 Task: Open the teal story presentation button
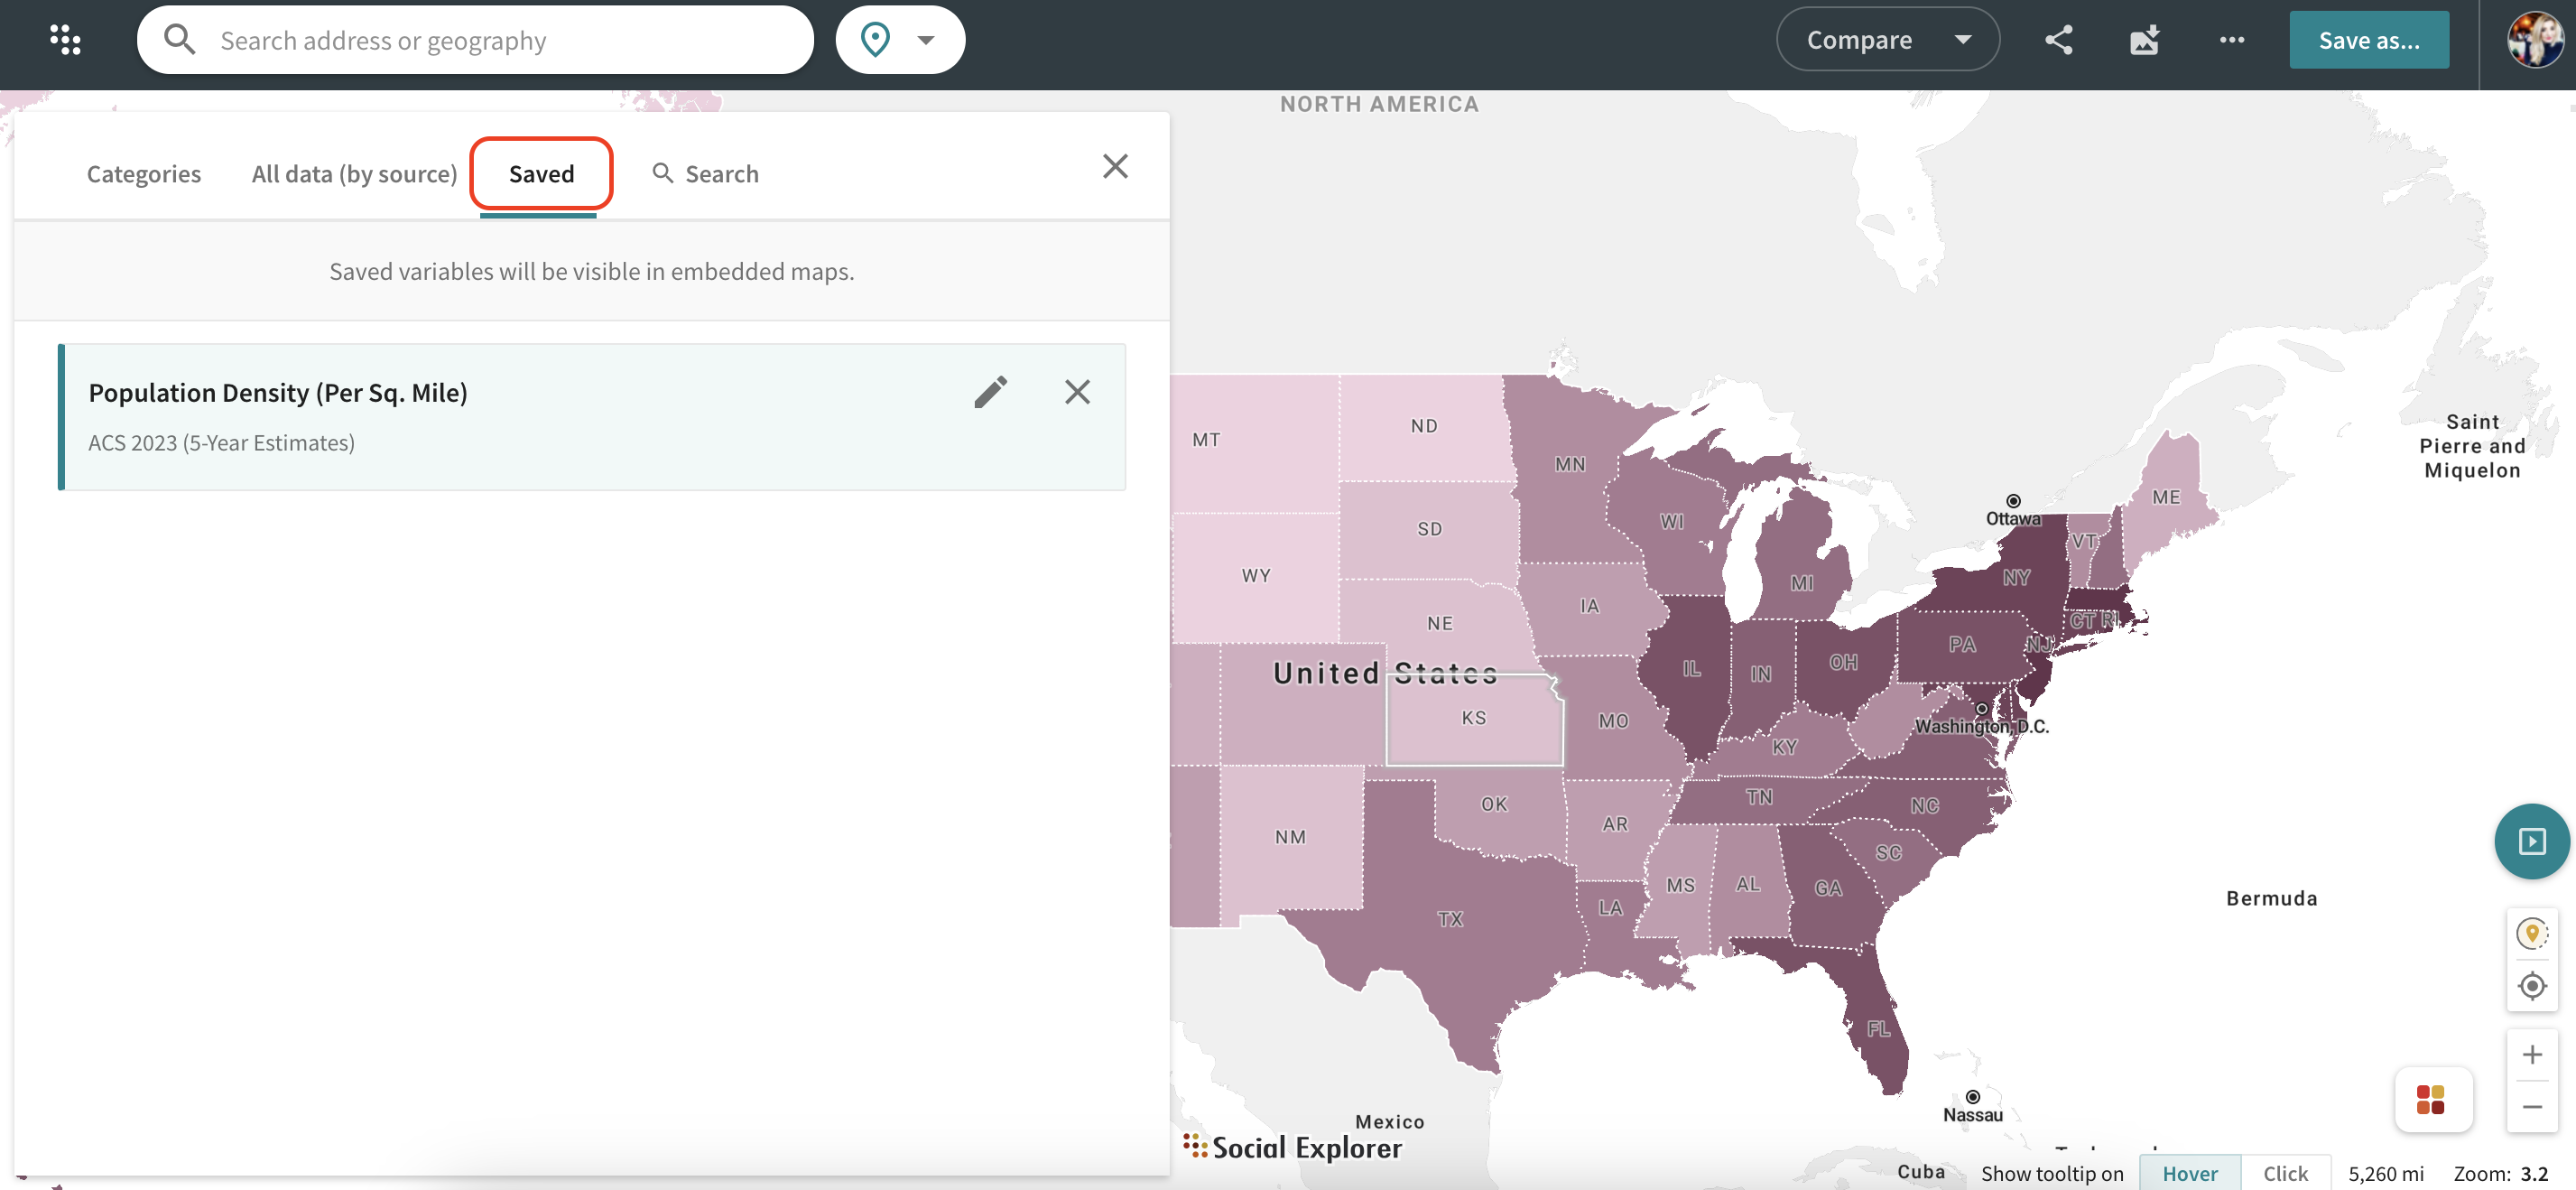[x=2531, y=841]
